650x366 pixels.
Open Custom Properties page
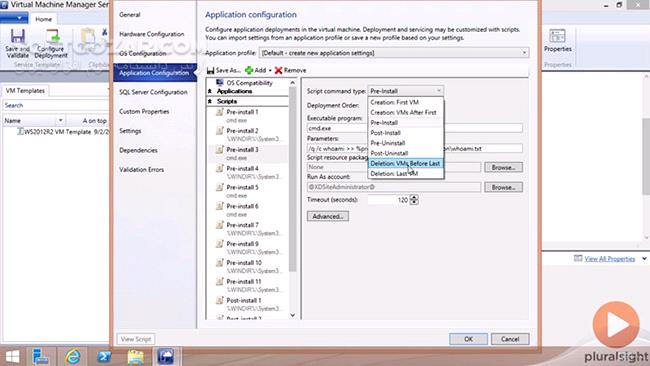coord(144,111)
